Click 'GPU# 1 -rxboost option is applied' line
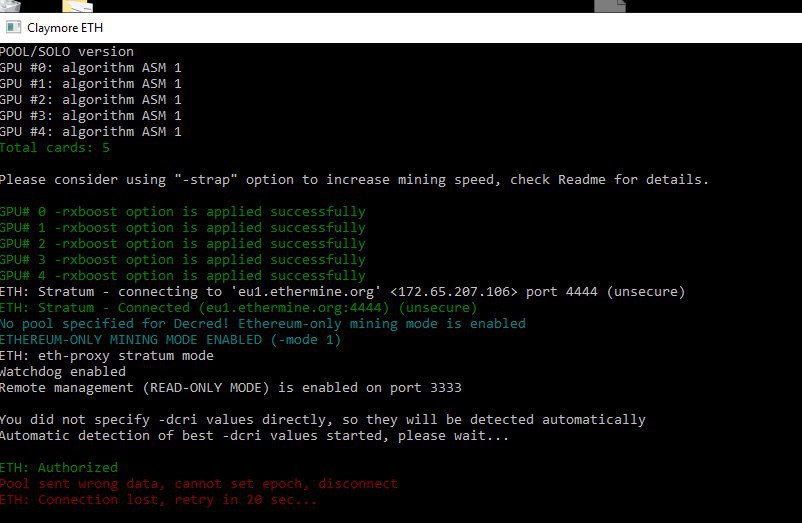Viewport: 802px width, 523px height. (x=183, y=228)
